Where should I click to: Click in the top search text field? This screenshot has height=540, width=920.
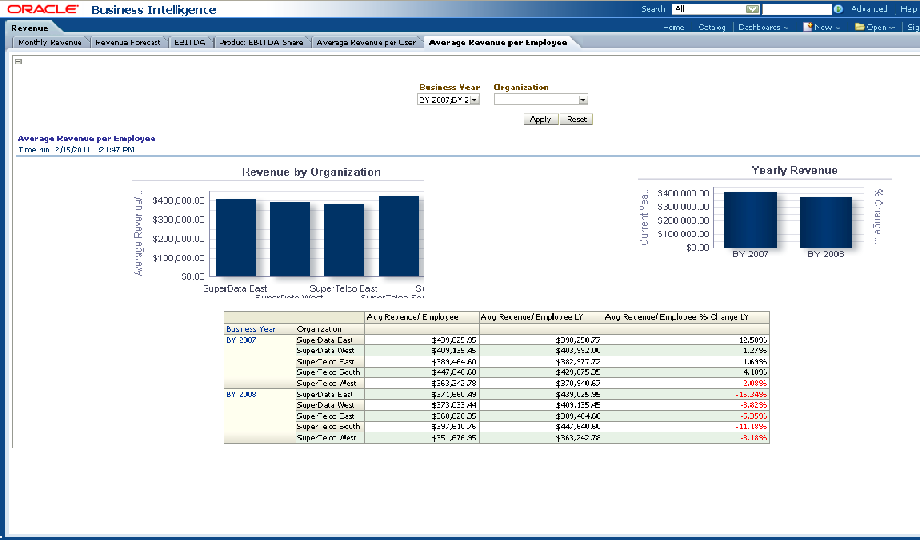point(797,9)
